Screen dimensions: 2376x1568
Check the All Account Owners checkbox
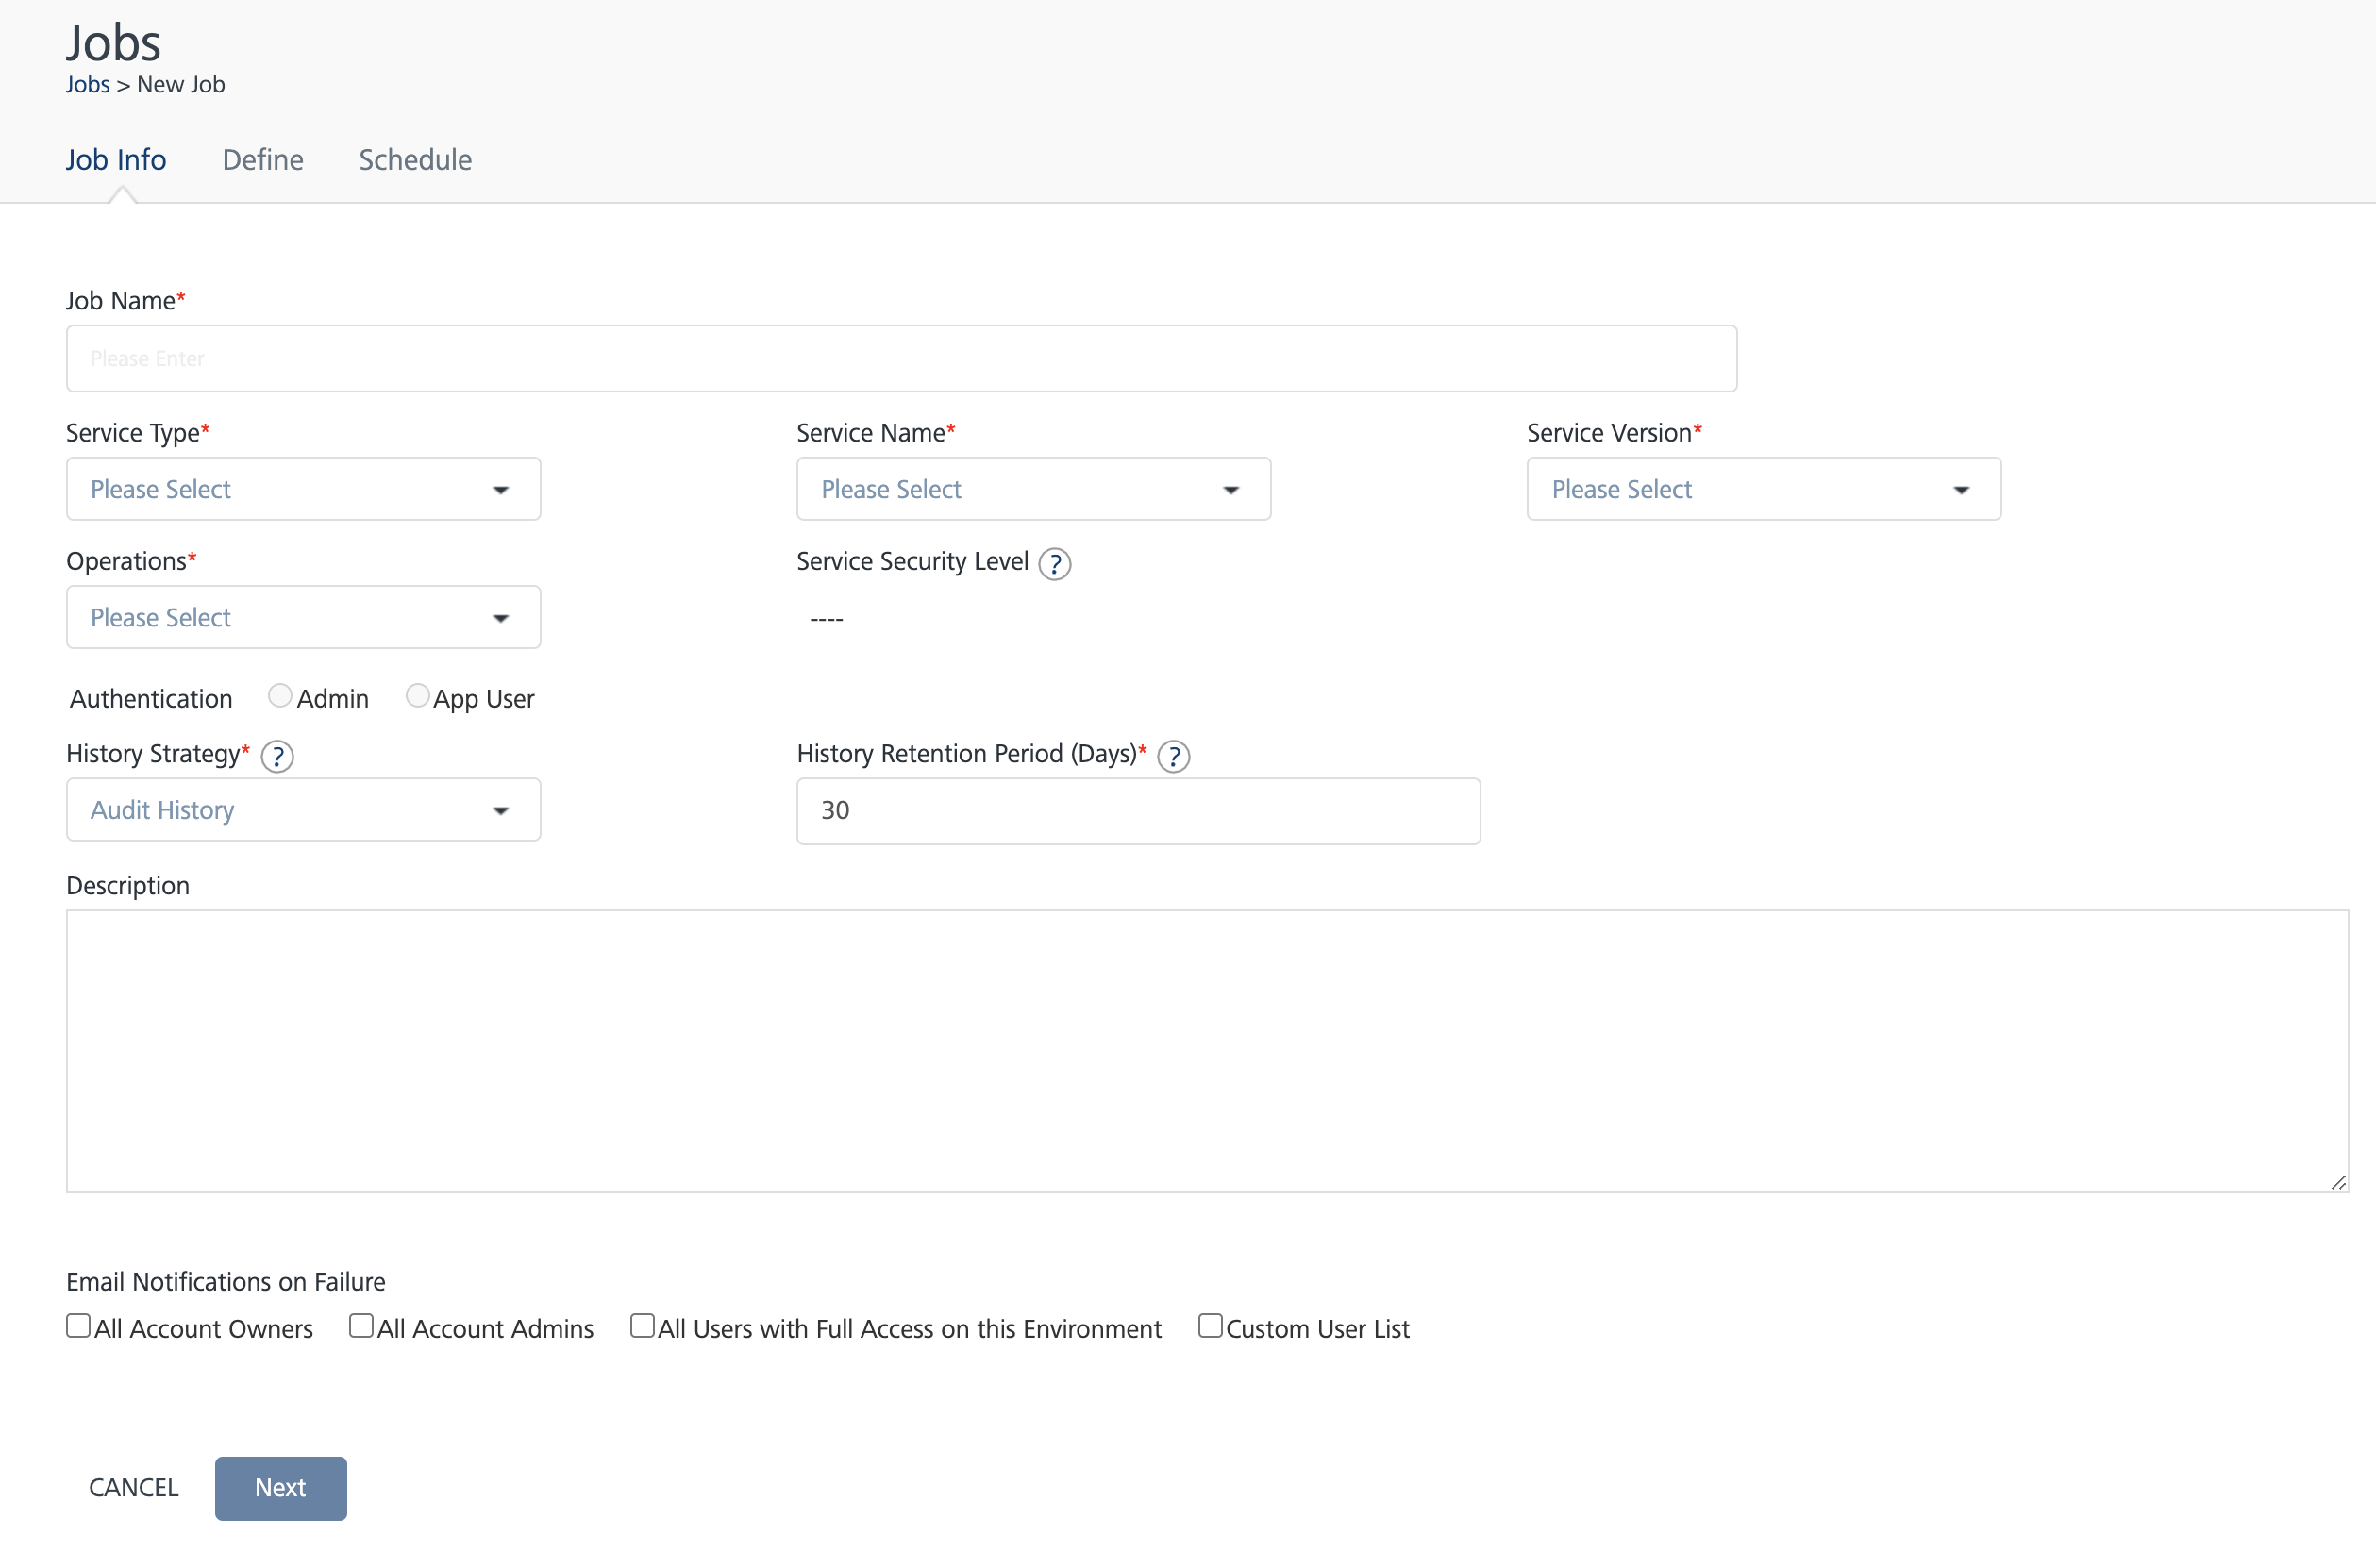[78, 1326]
